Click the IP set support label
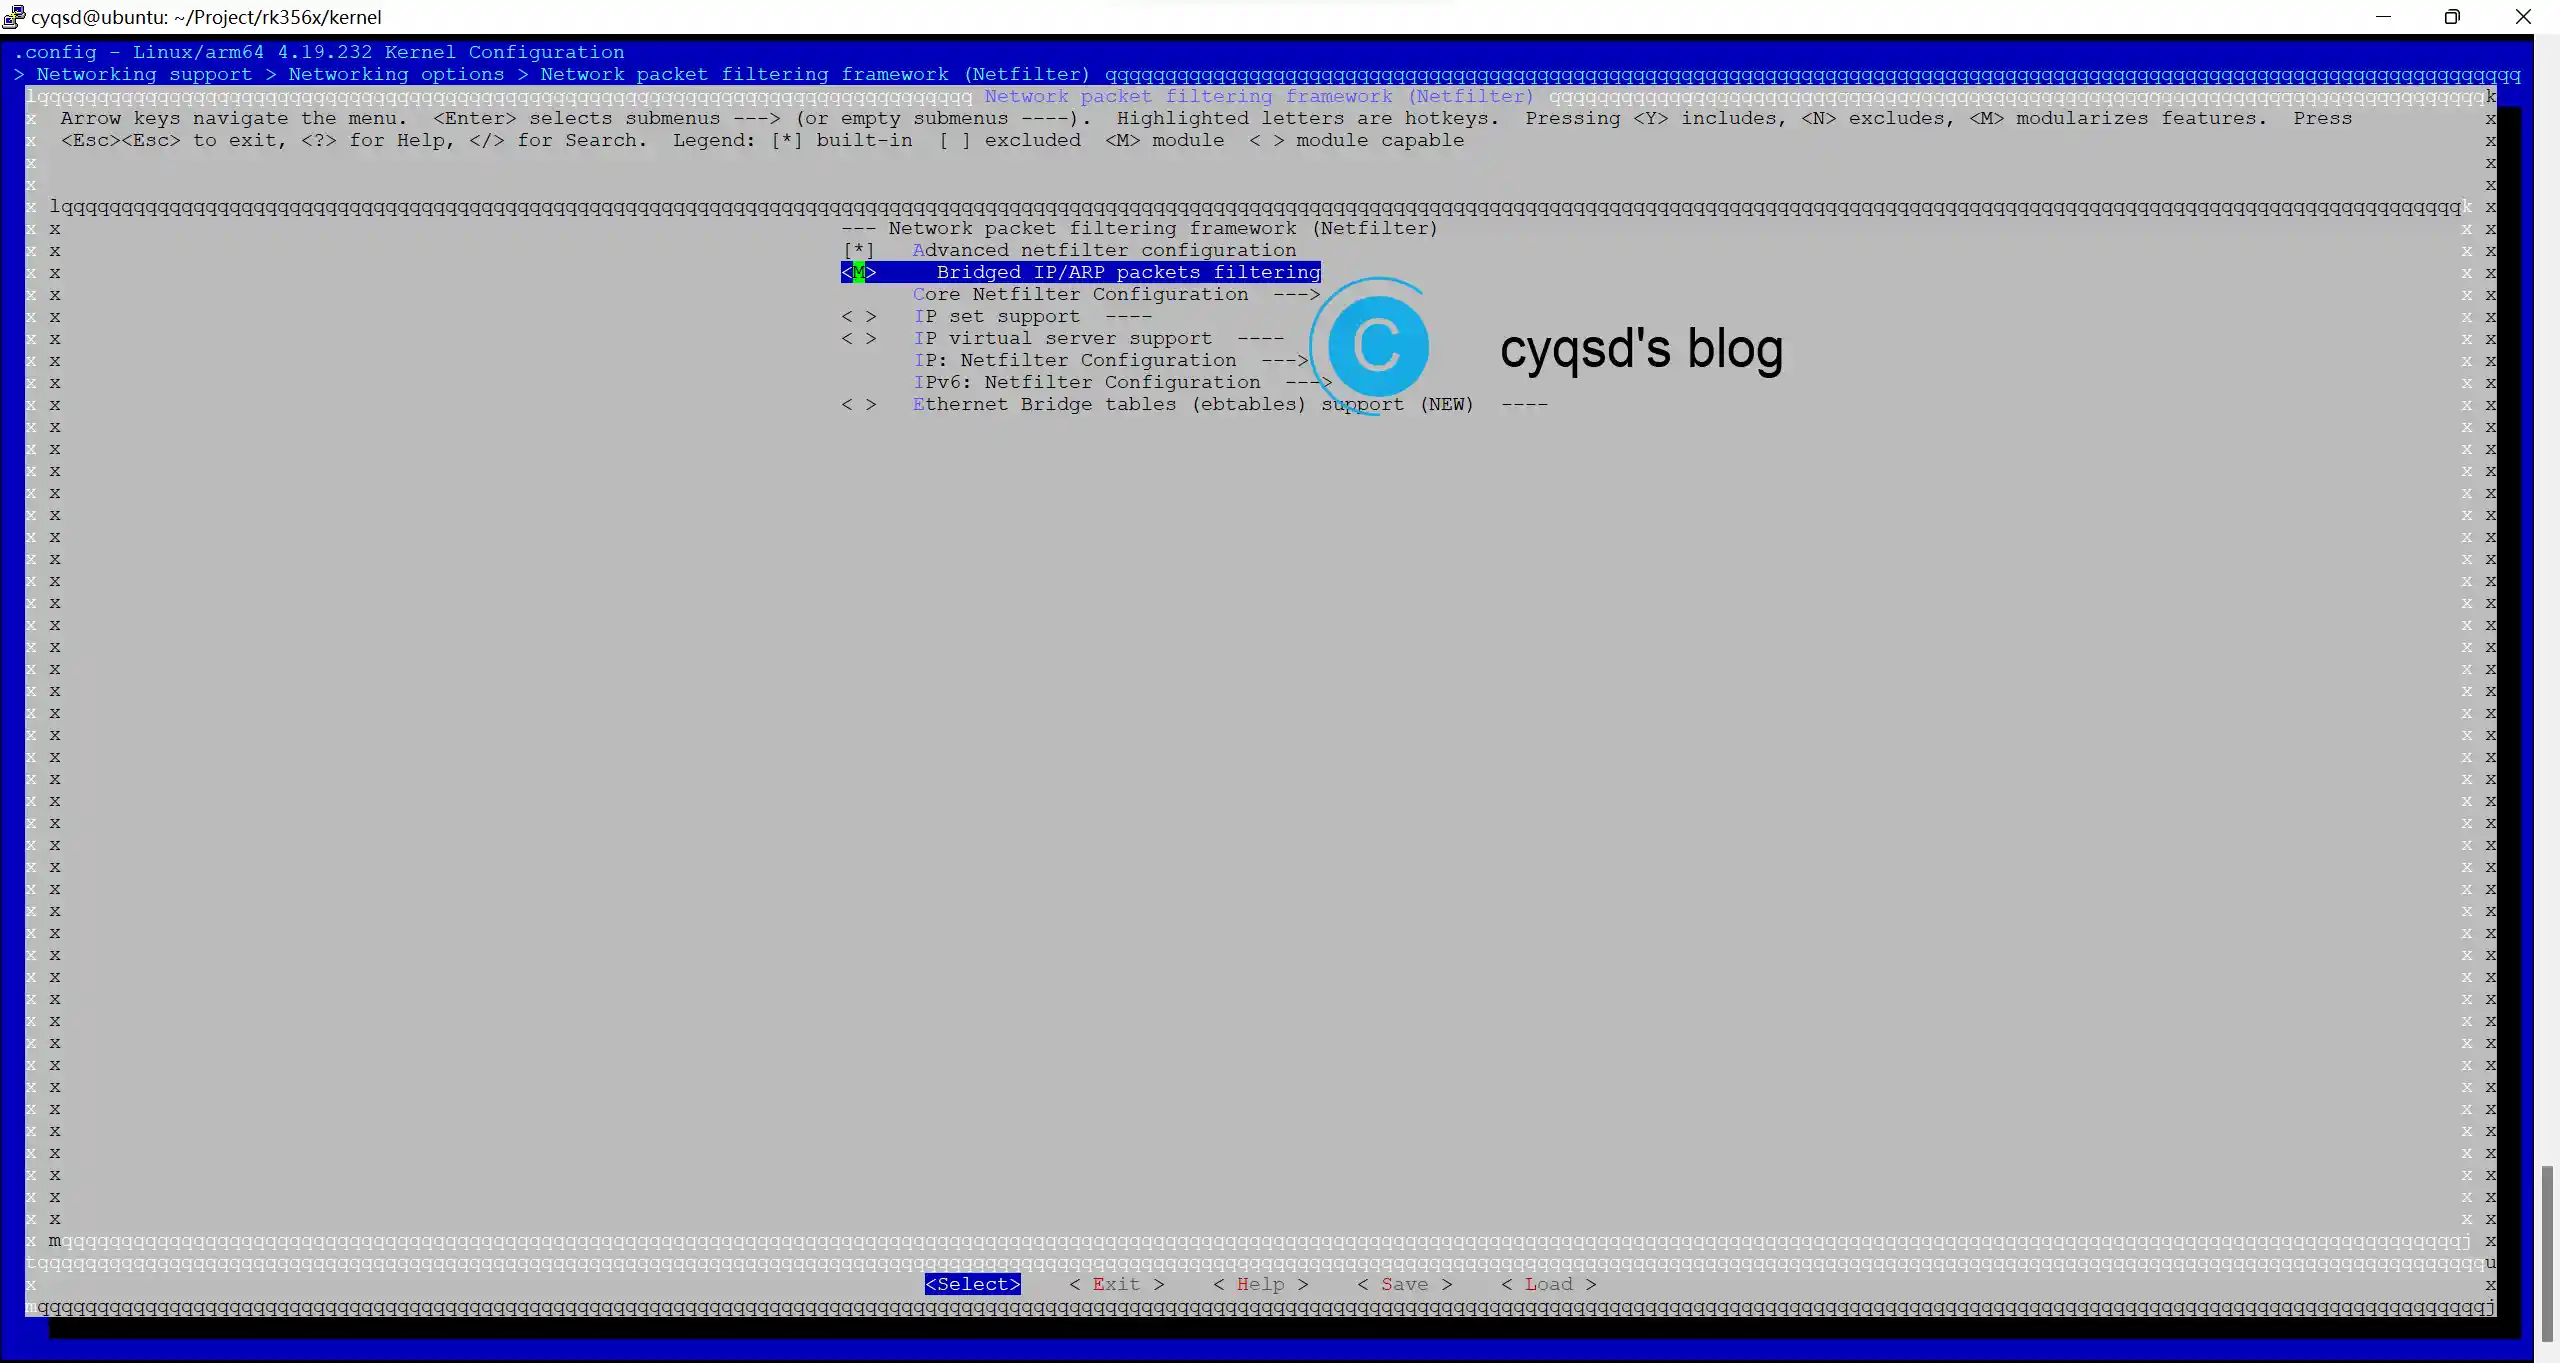2560x1363 pixels. tap(997, 317)
